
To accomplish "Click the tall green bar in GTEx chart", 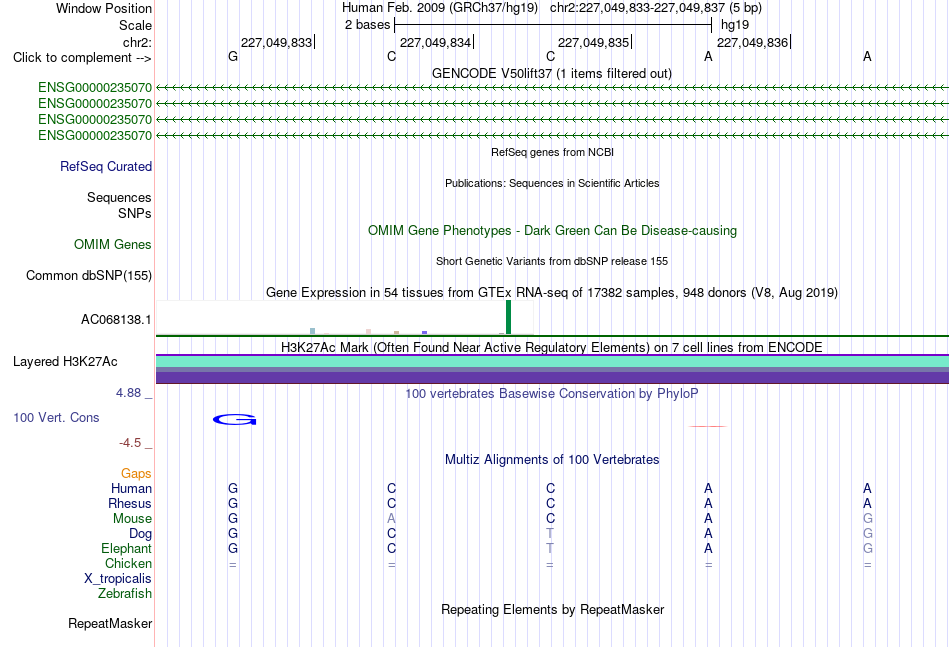I will click(508, 317).
